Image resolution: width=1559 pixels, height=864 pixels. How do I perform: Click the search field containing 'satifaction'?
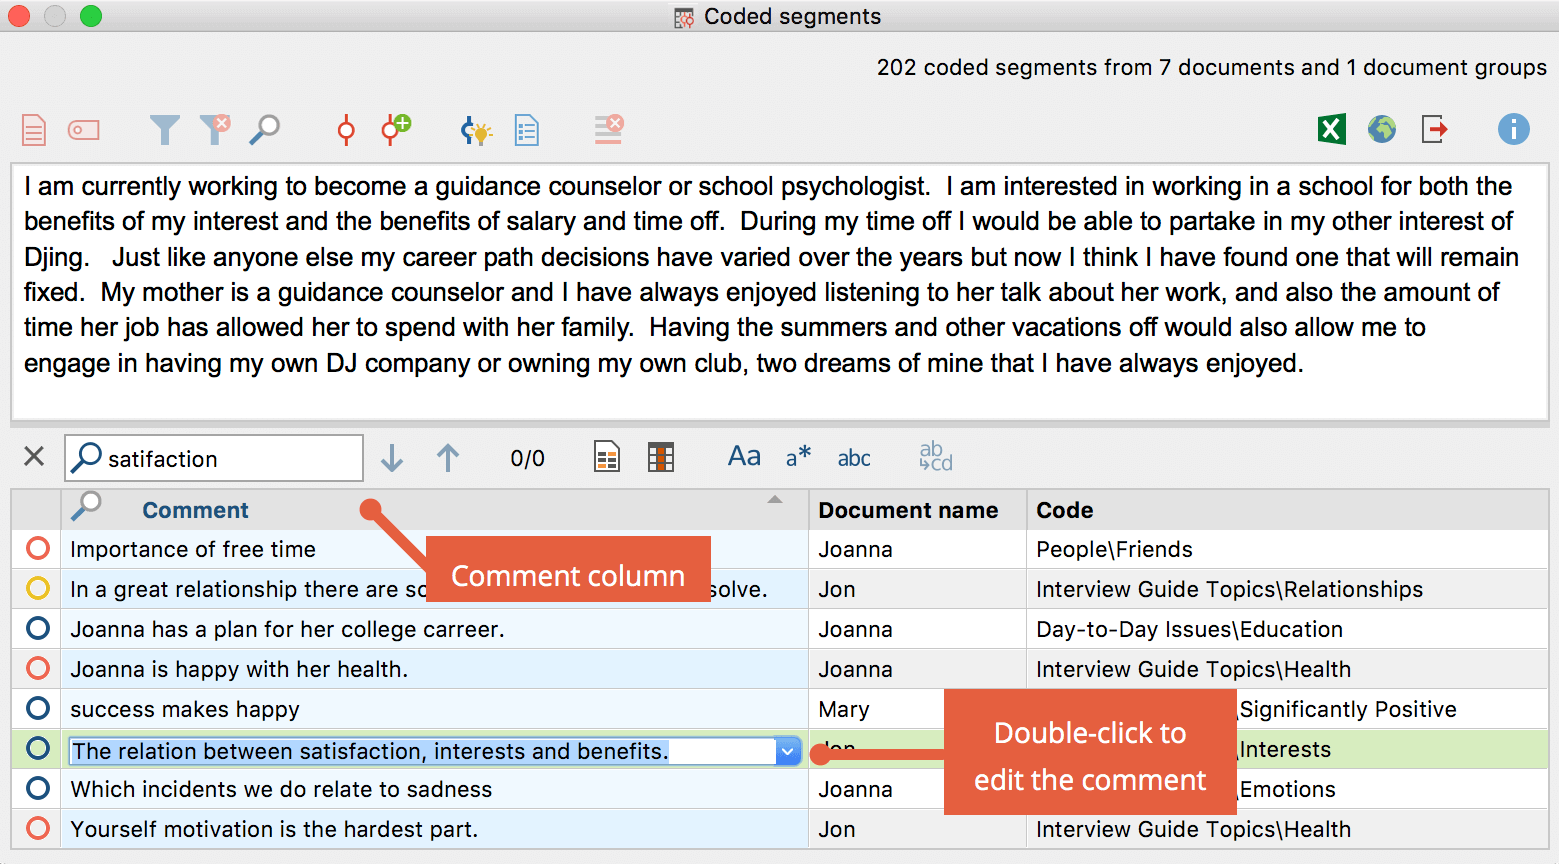pos(230,458)
